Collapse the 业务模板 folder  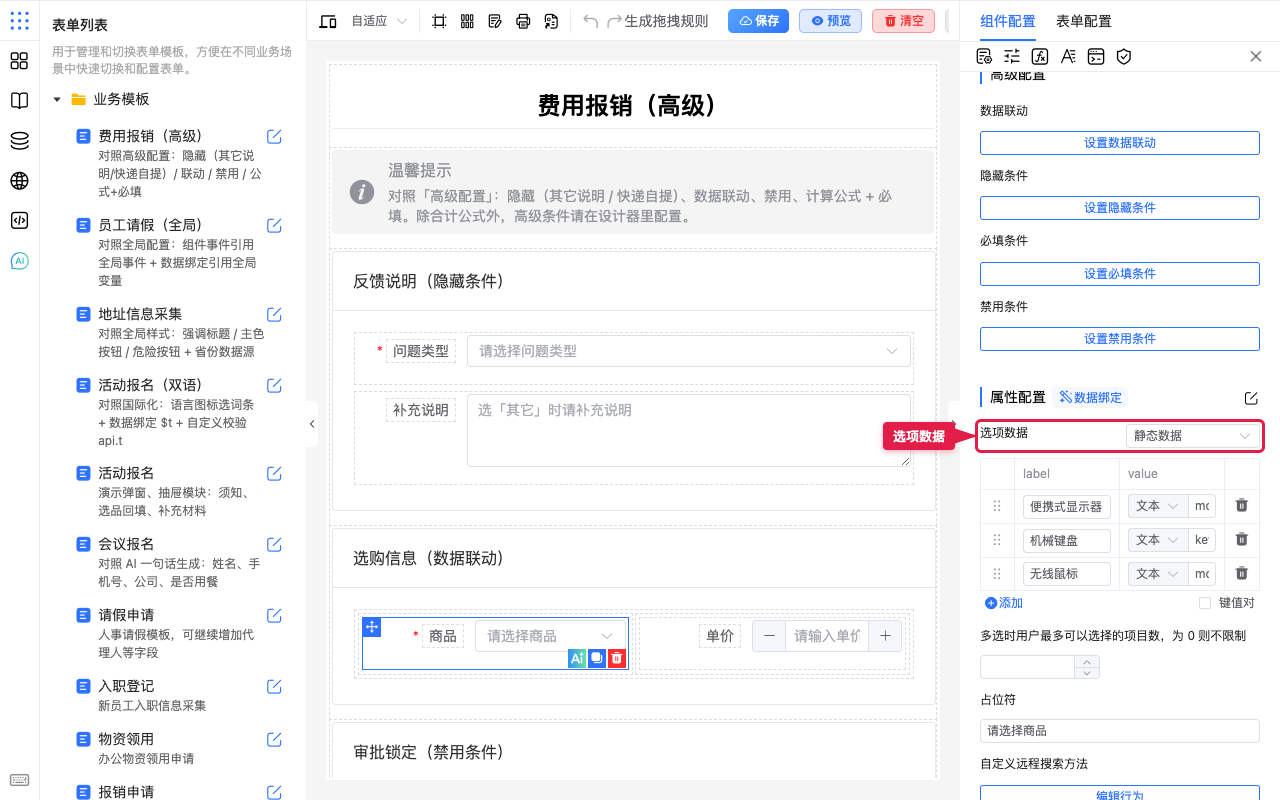coord(57,99)
